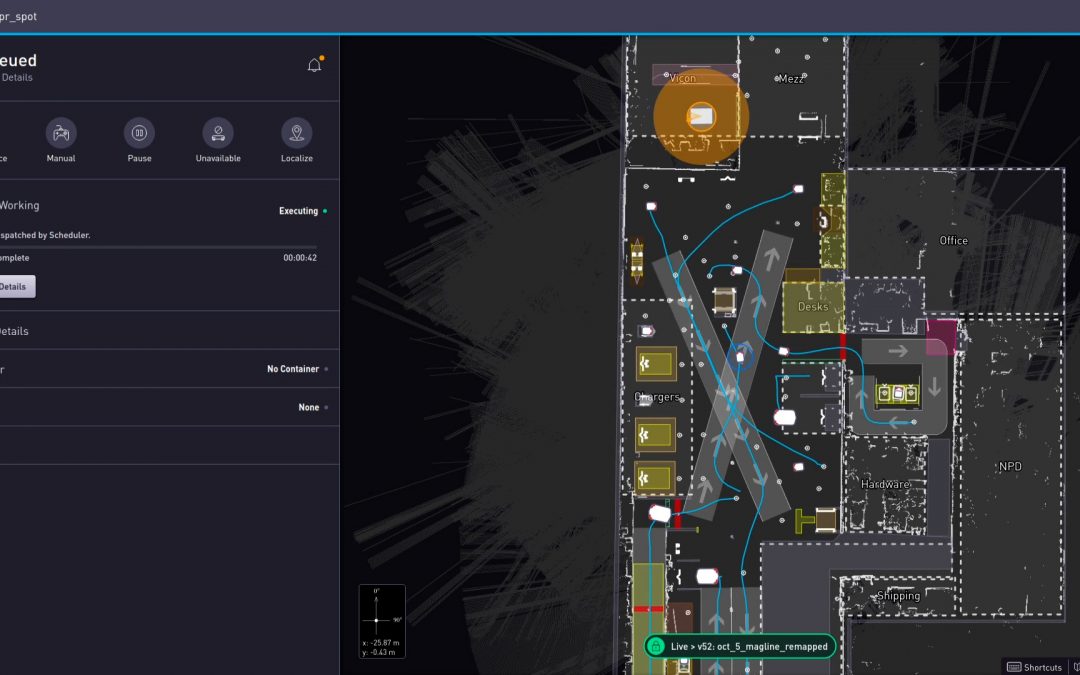Screen dimensions: 1080x675
Task: Click the pr_spot title tab
Action: 20,16
